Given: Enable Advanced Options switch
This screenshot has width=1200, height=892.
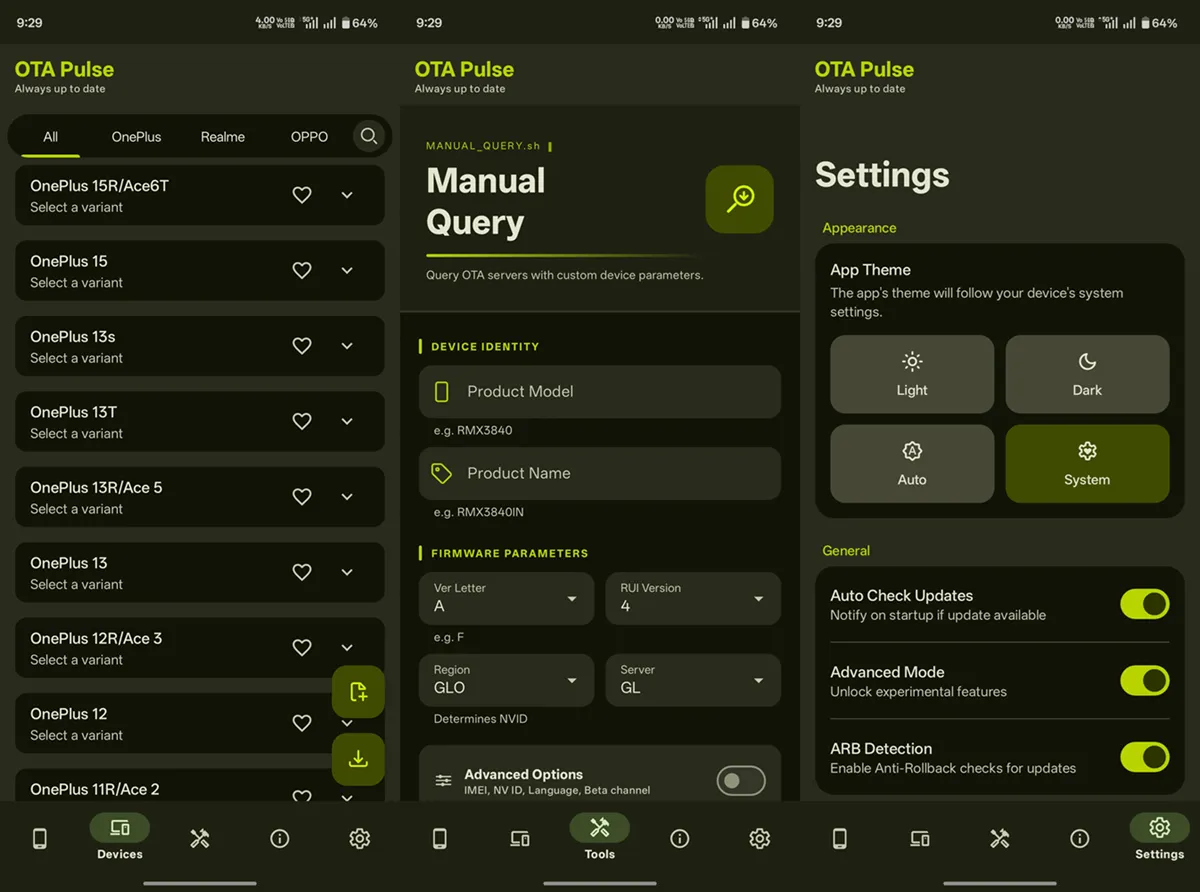Looking at the screenshot, I should pyautogui.click(x=741, y=781).
